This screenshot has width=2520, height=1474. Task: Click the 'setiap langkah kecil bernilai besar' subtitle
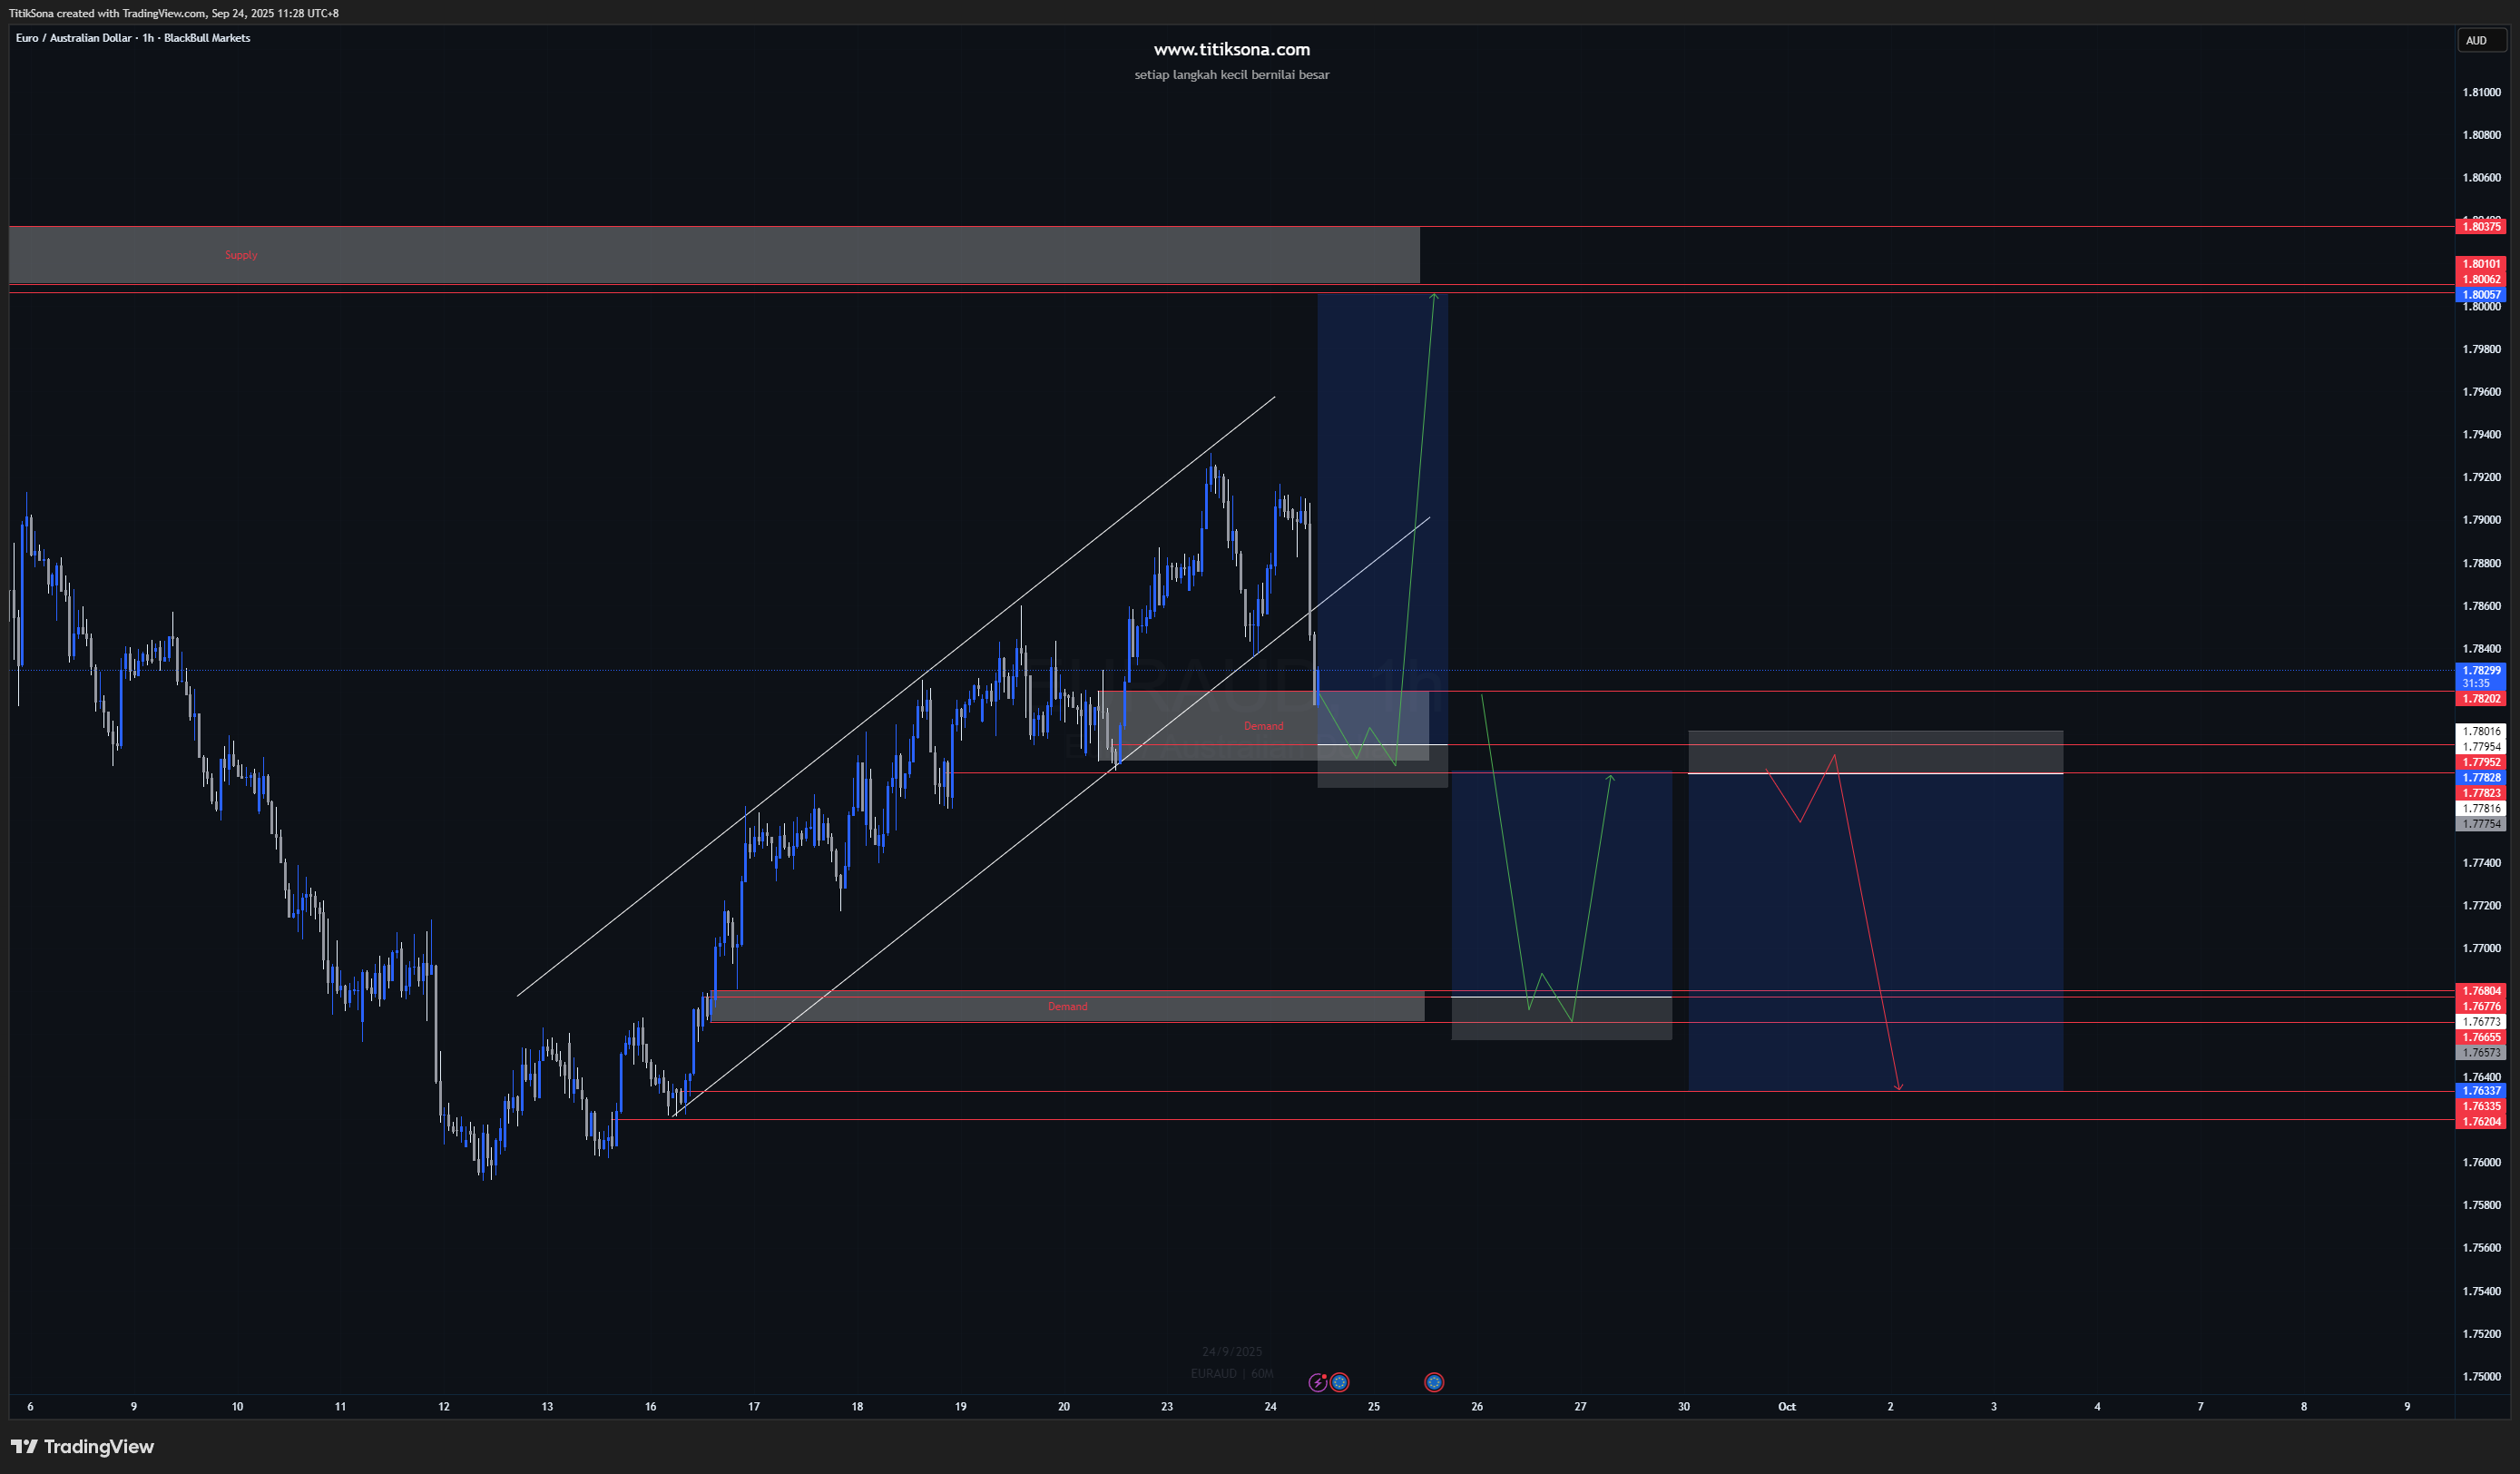(1231, 75)
